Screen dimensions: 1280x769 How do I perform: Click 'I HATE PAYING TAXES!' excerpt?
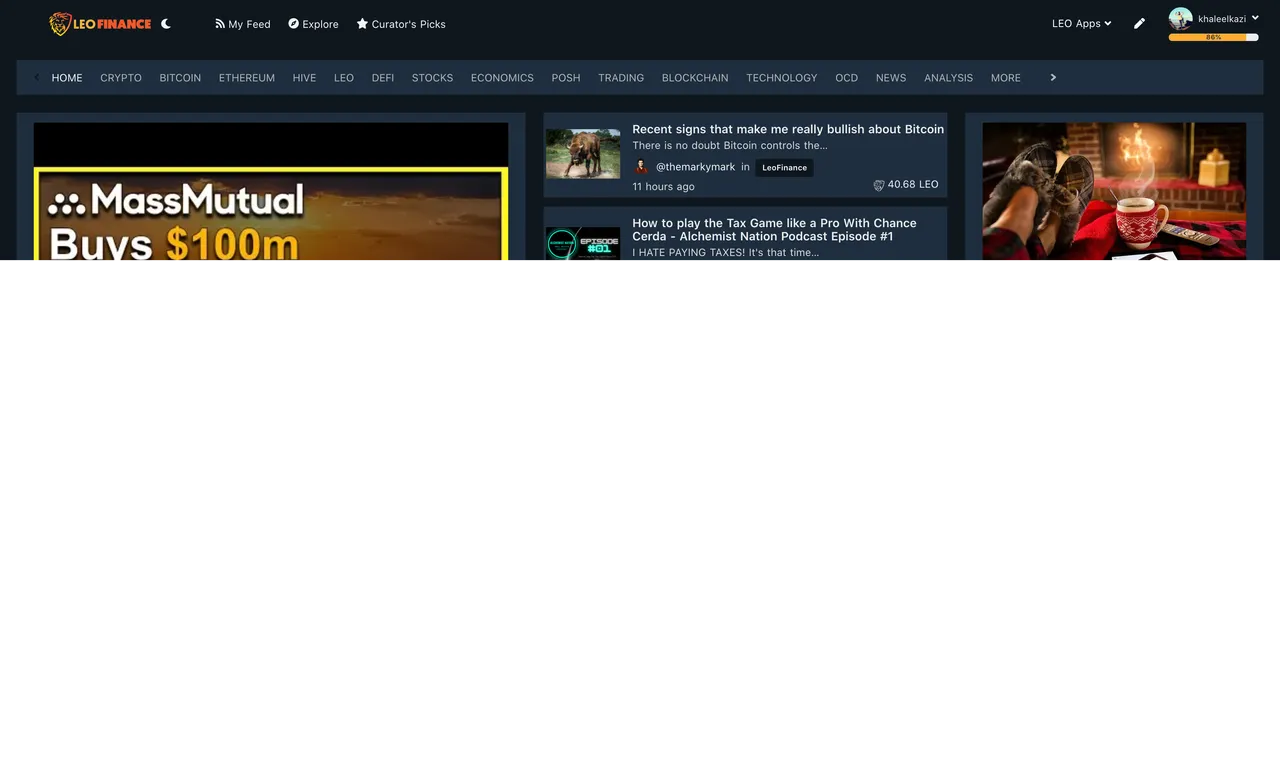(x=725, y=253)
